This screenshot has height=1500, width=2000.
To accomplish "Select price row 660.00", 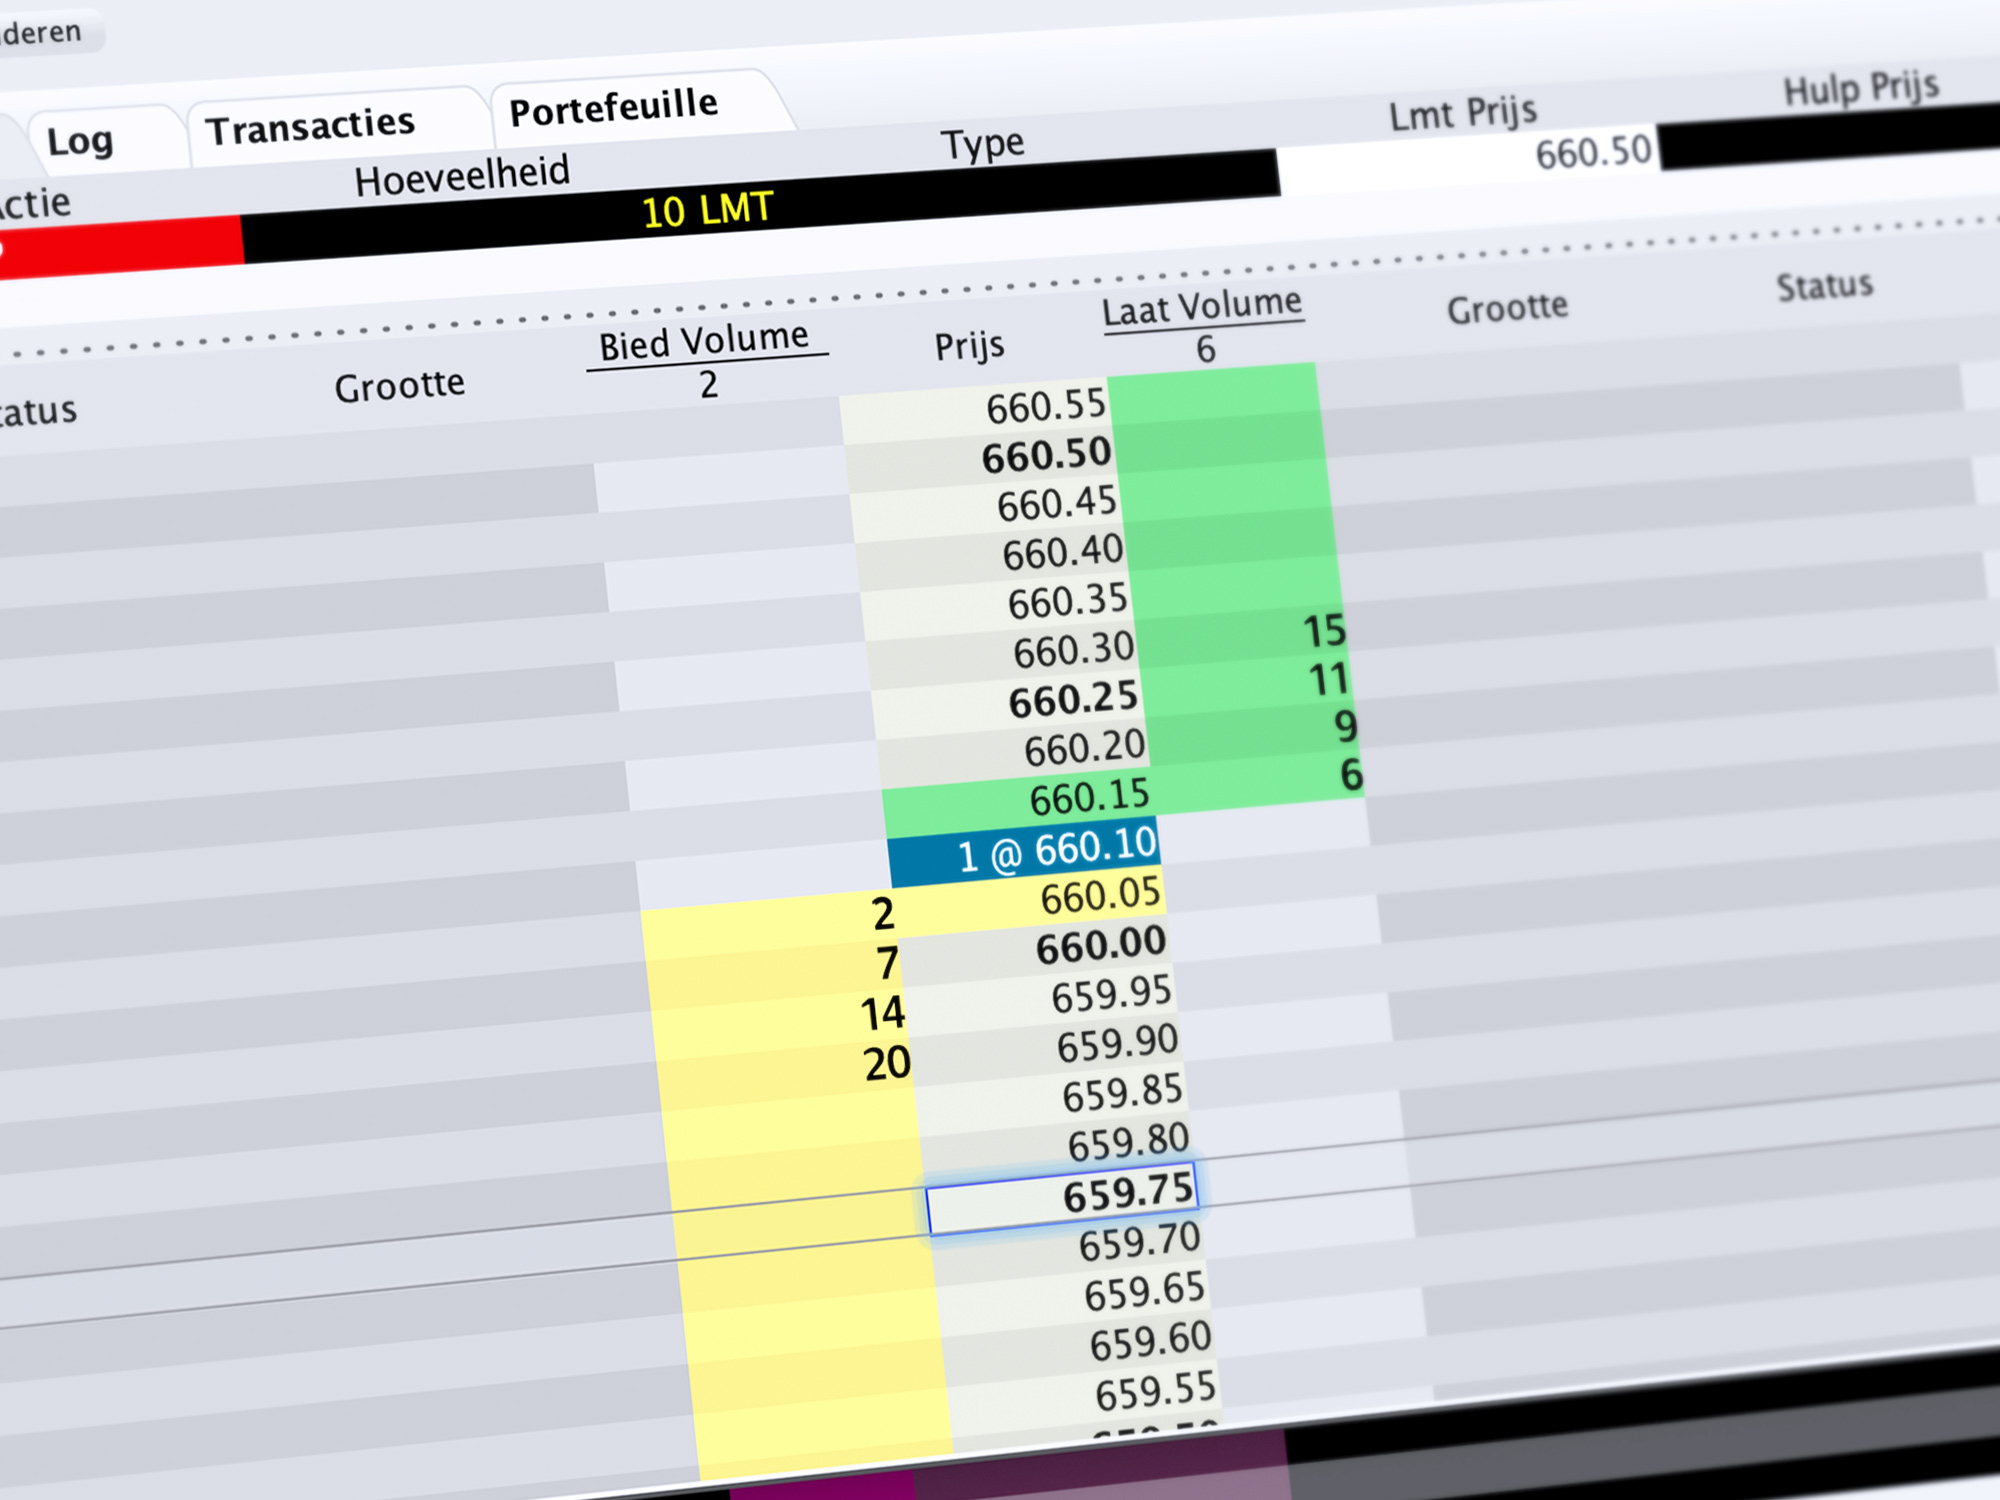I will pyautogui.click(x=1036, y=948).
